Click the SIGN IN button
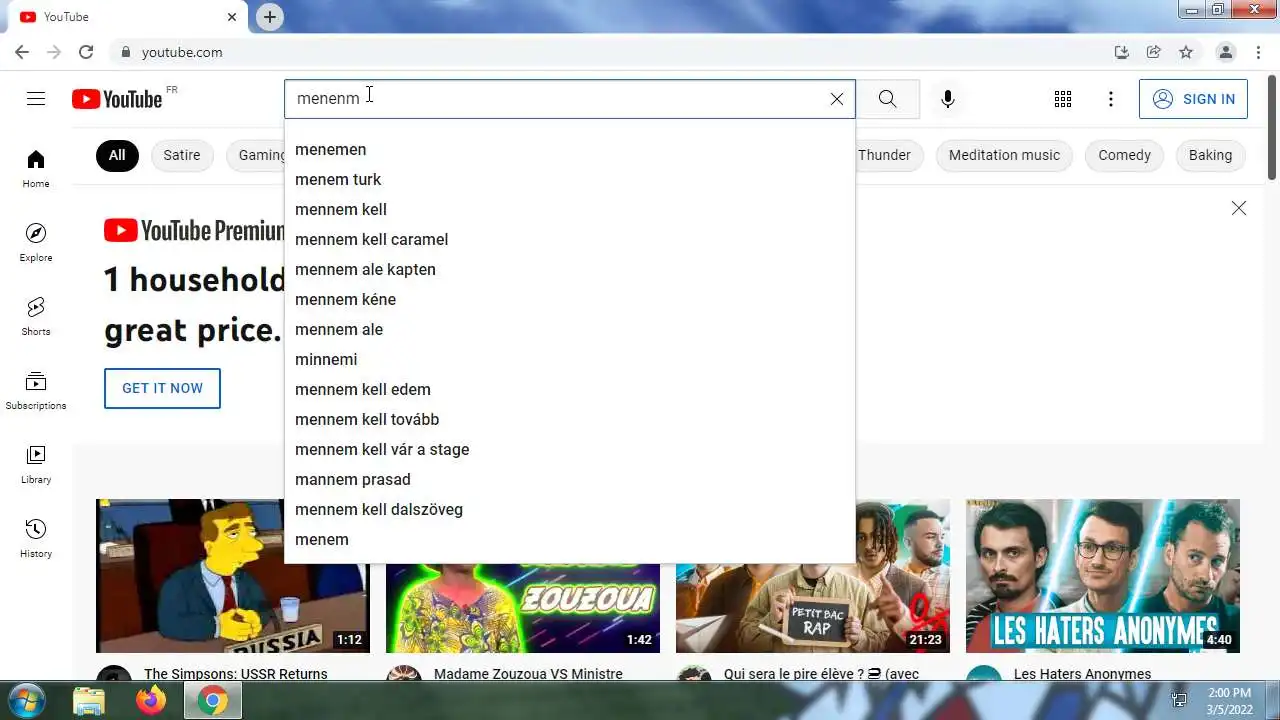 coord(1193,99)
